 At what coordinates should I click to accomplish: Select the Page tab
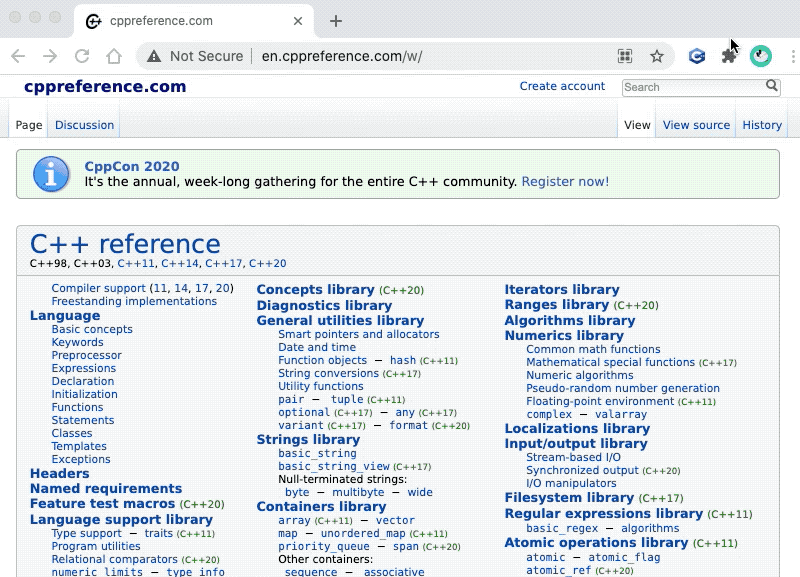pyautogui.click(x=29, y=125)
